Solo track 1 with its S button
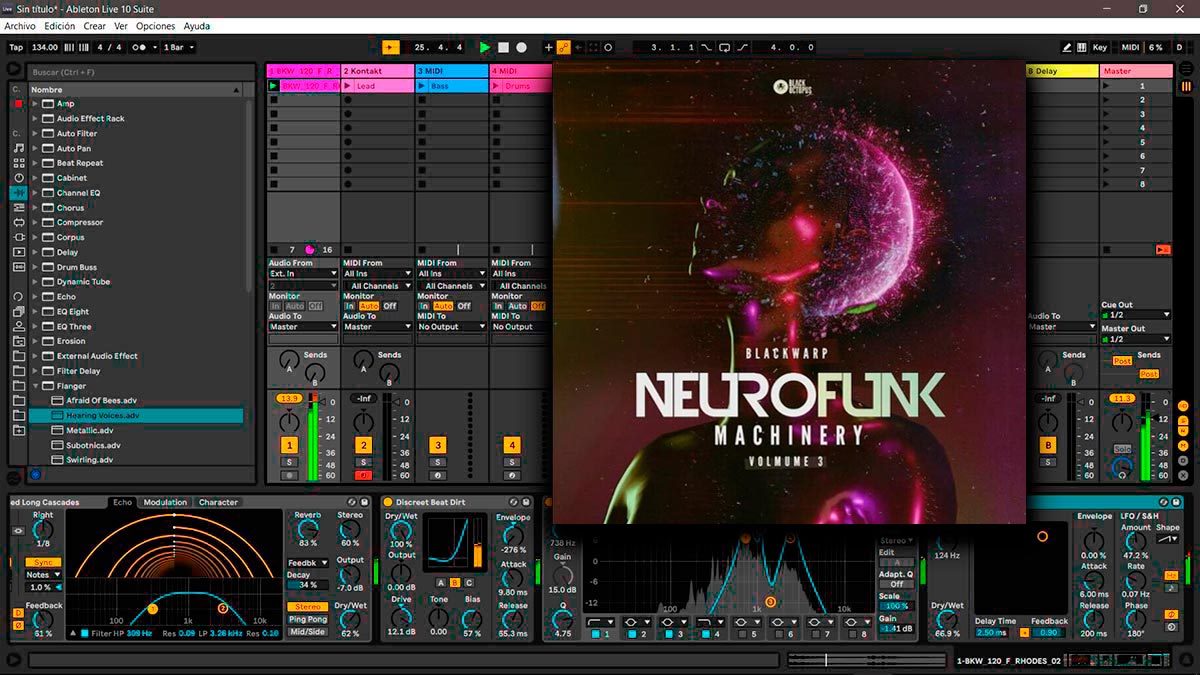 [x=289, y=462]
